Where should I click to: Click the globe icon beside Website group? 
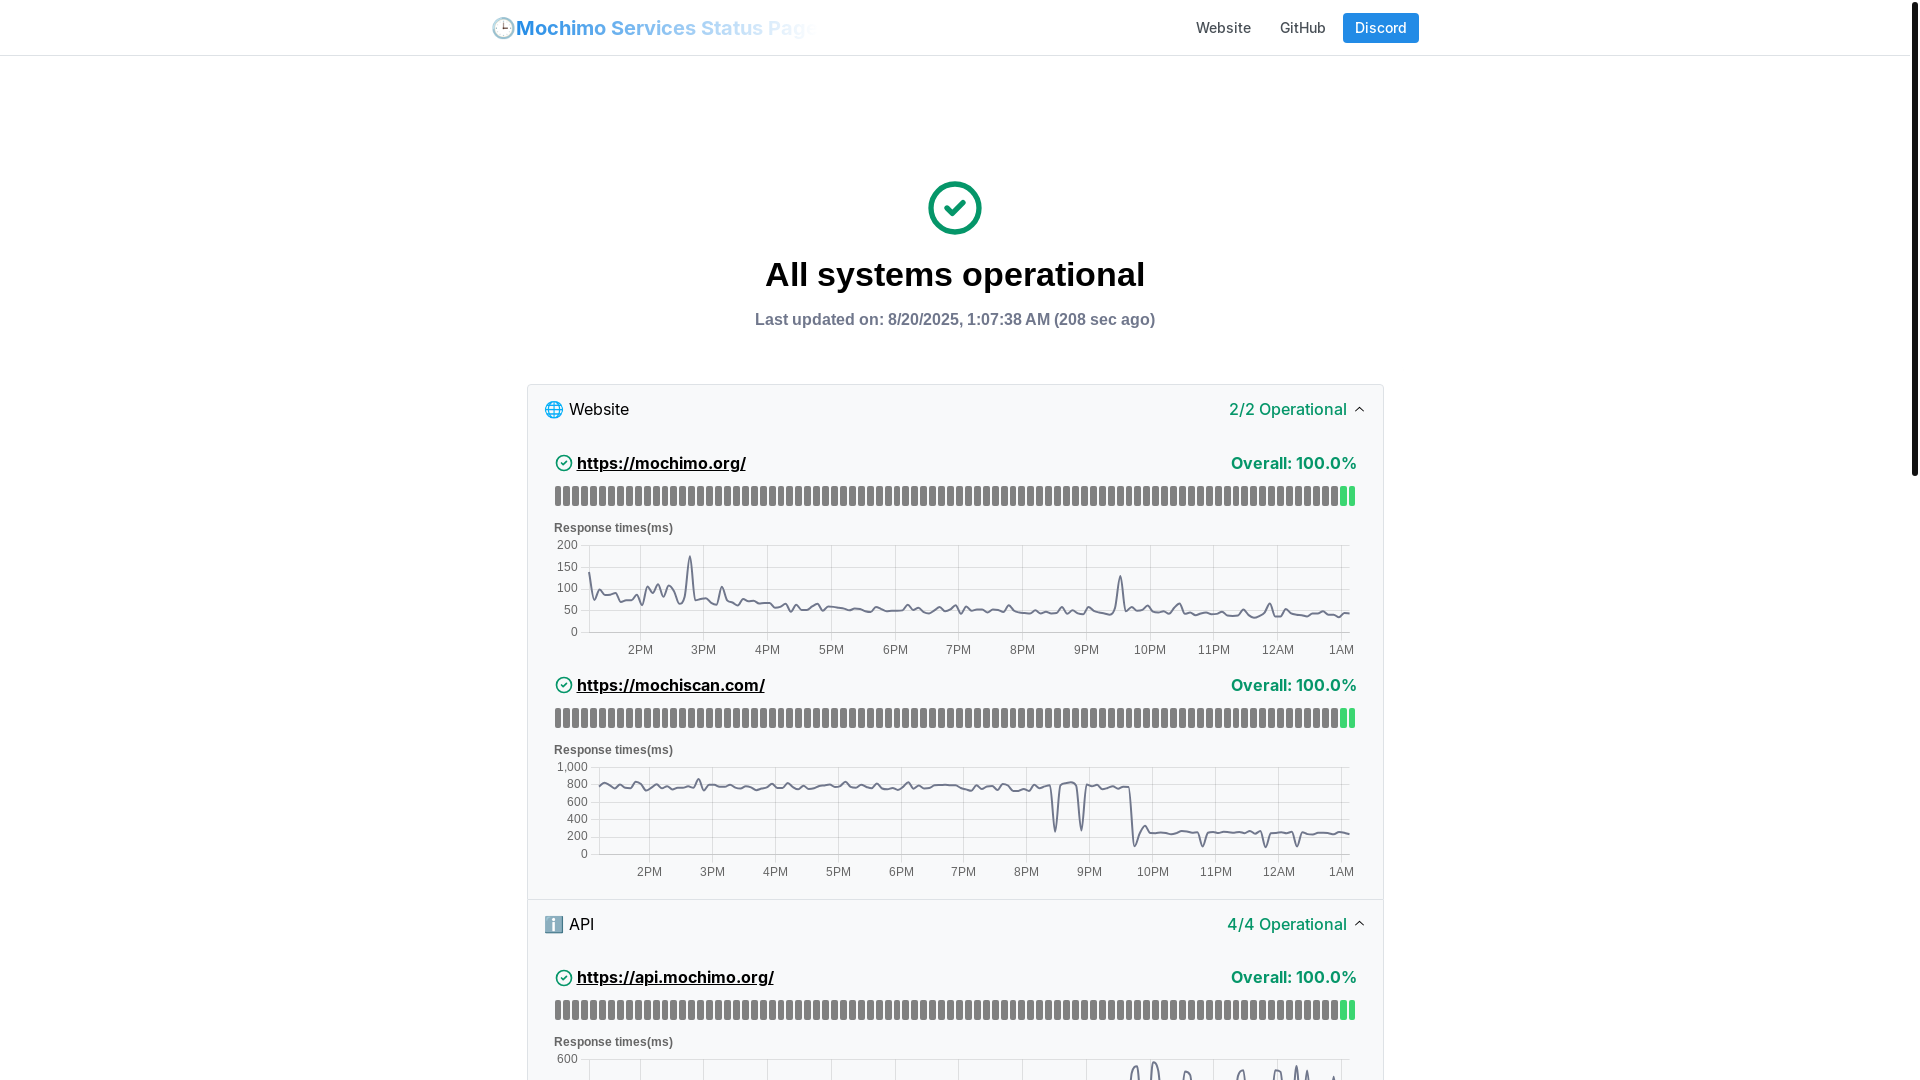pyautogui.click(x=554, y=409)
